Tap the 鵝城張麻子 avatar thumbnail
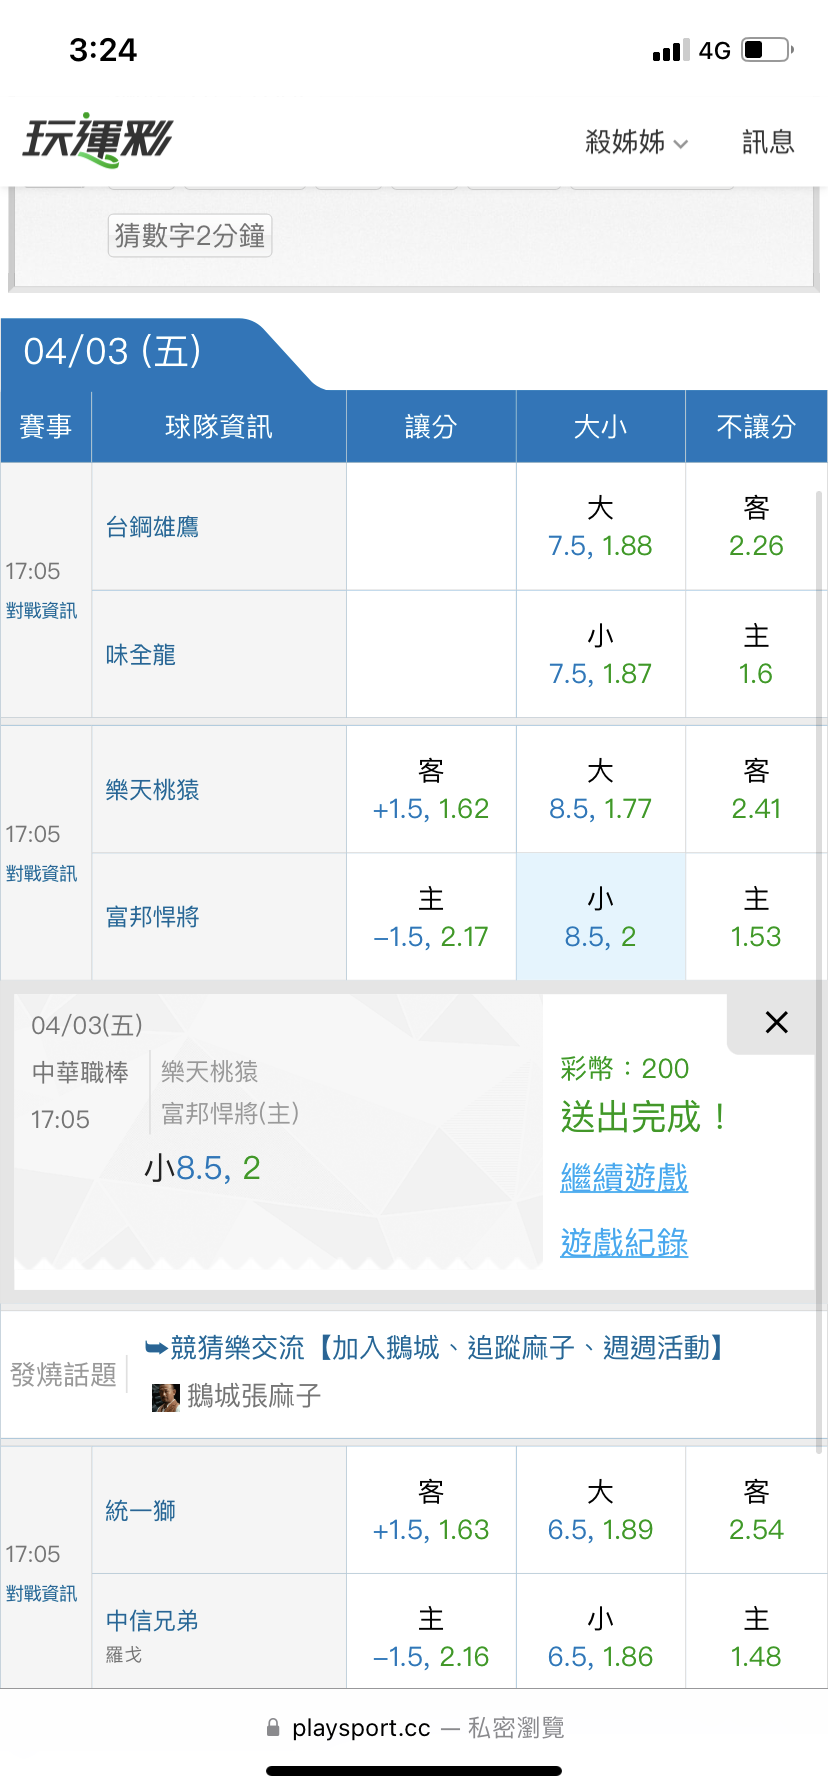This screenshot has width=828, height=1792. click(x=165, y=1397)
